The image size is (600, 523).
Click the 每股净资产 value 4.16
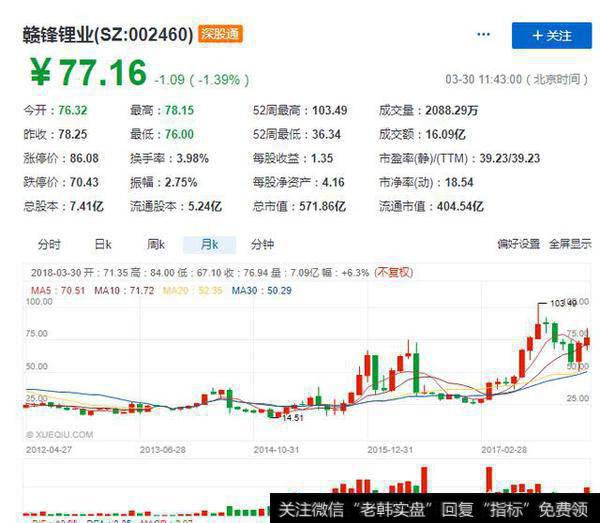click(x=333, y=182)
